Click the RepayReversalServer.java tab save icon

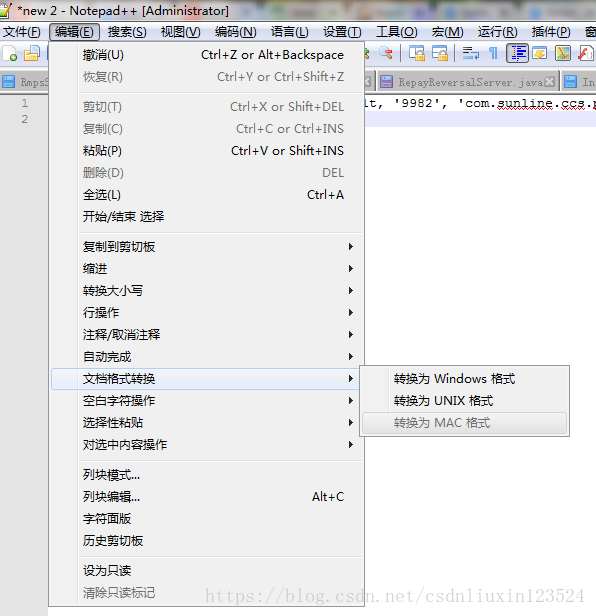(387, 82)
